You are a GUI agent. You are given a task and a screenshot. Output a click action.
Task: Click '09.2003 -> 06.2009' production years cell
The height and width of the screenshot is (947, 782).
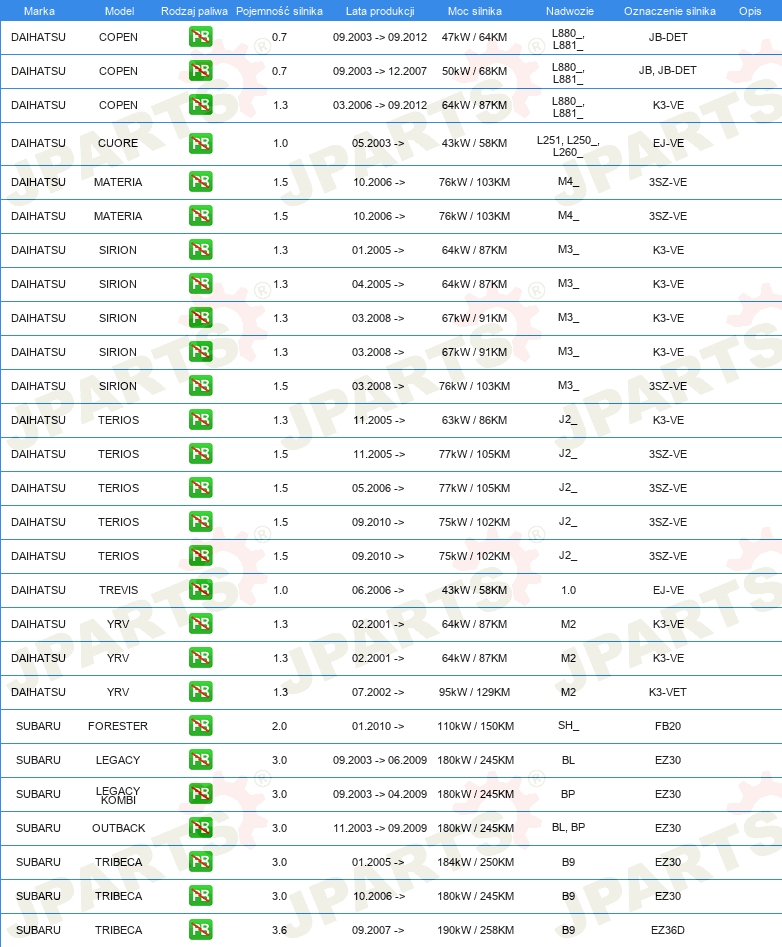pyautogui.click(x=380, y=760)
